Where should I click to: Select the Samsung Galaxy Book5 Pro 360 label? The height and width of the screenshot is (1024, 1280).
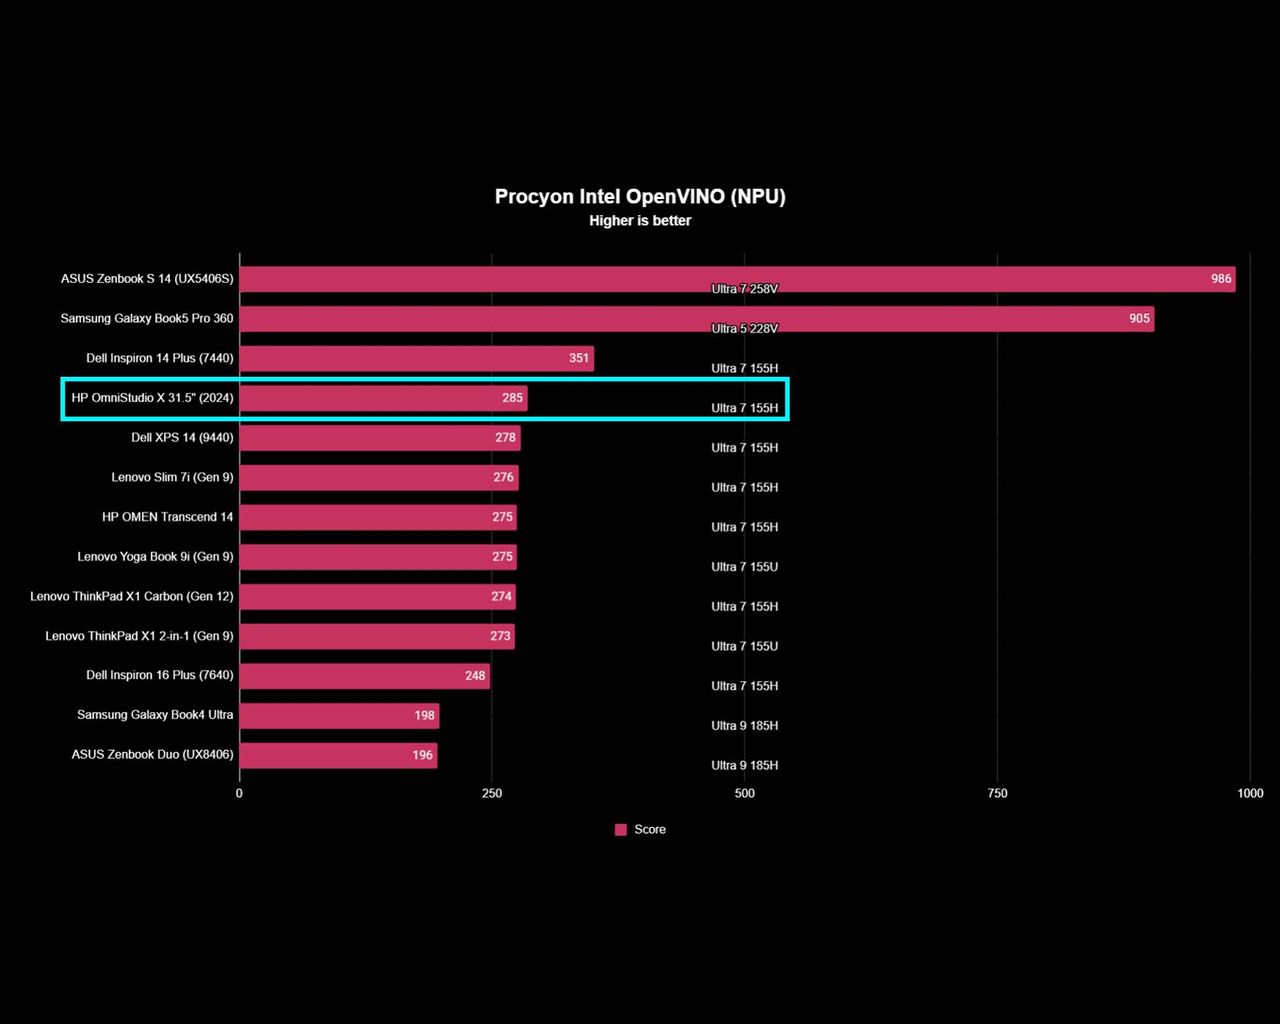click(x=147, y=318)
